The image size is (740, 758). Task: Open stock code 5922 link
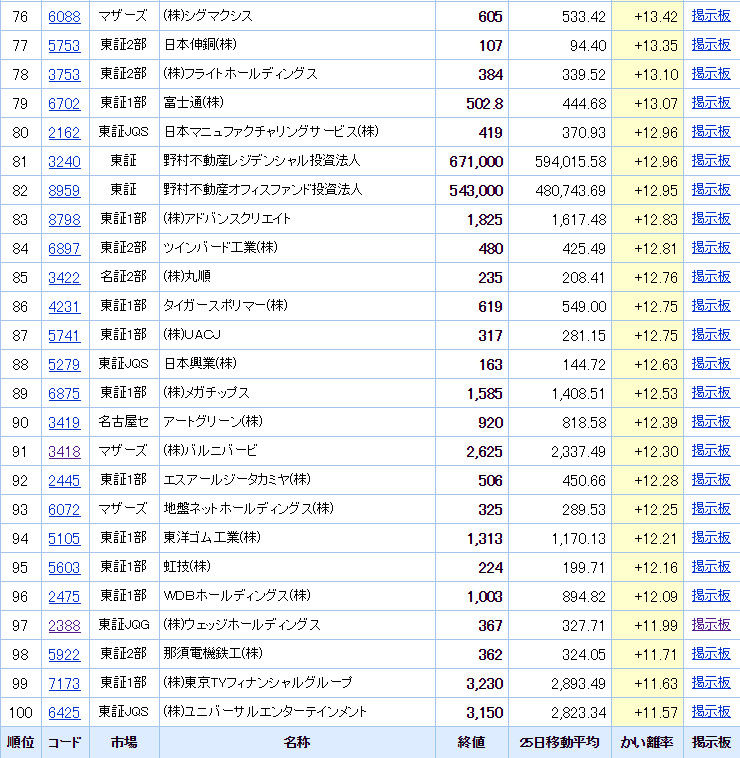[x=64, y=655]
